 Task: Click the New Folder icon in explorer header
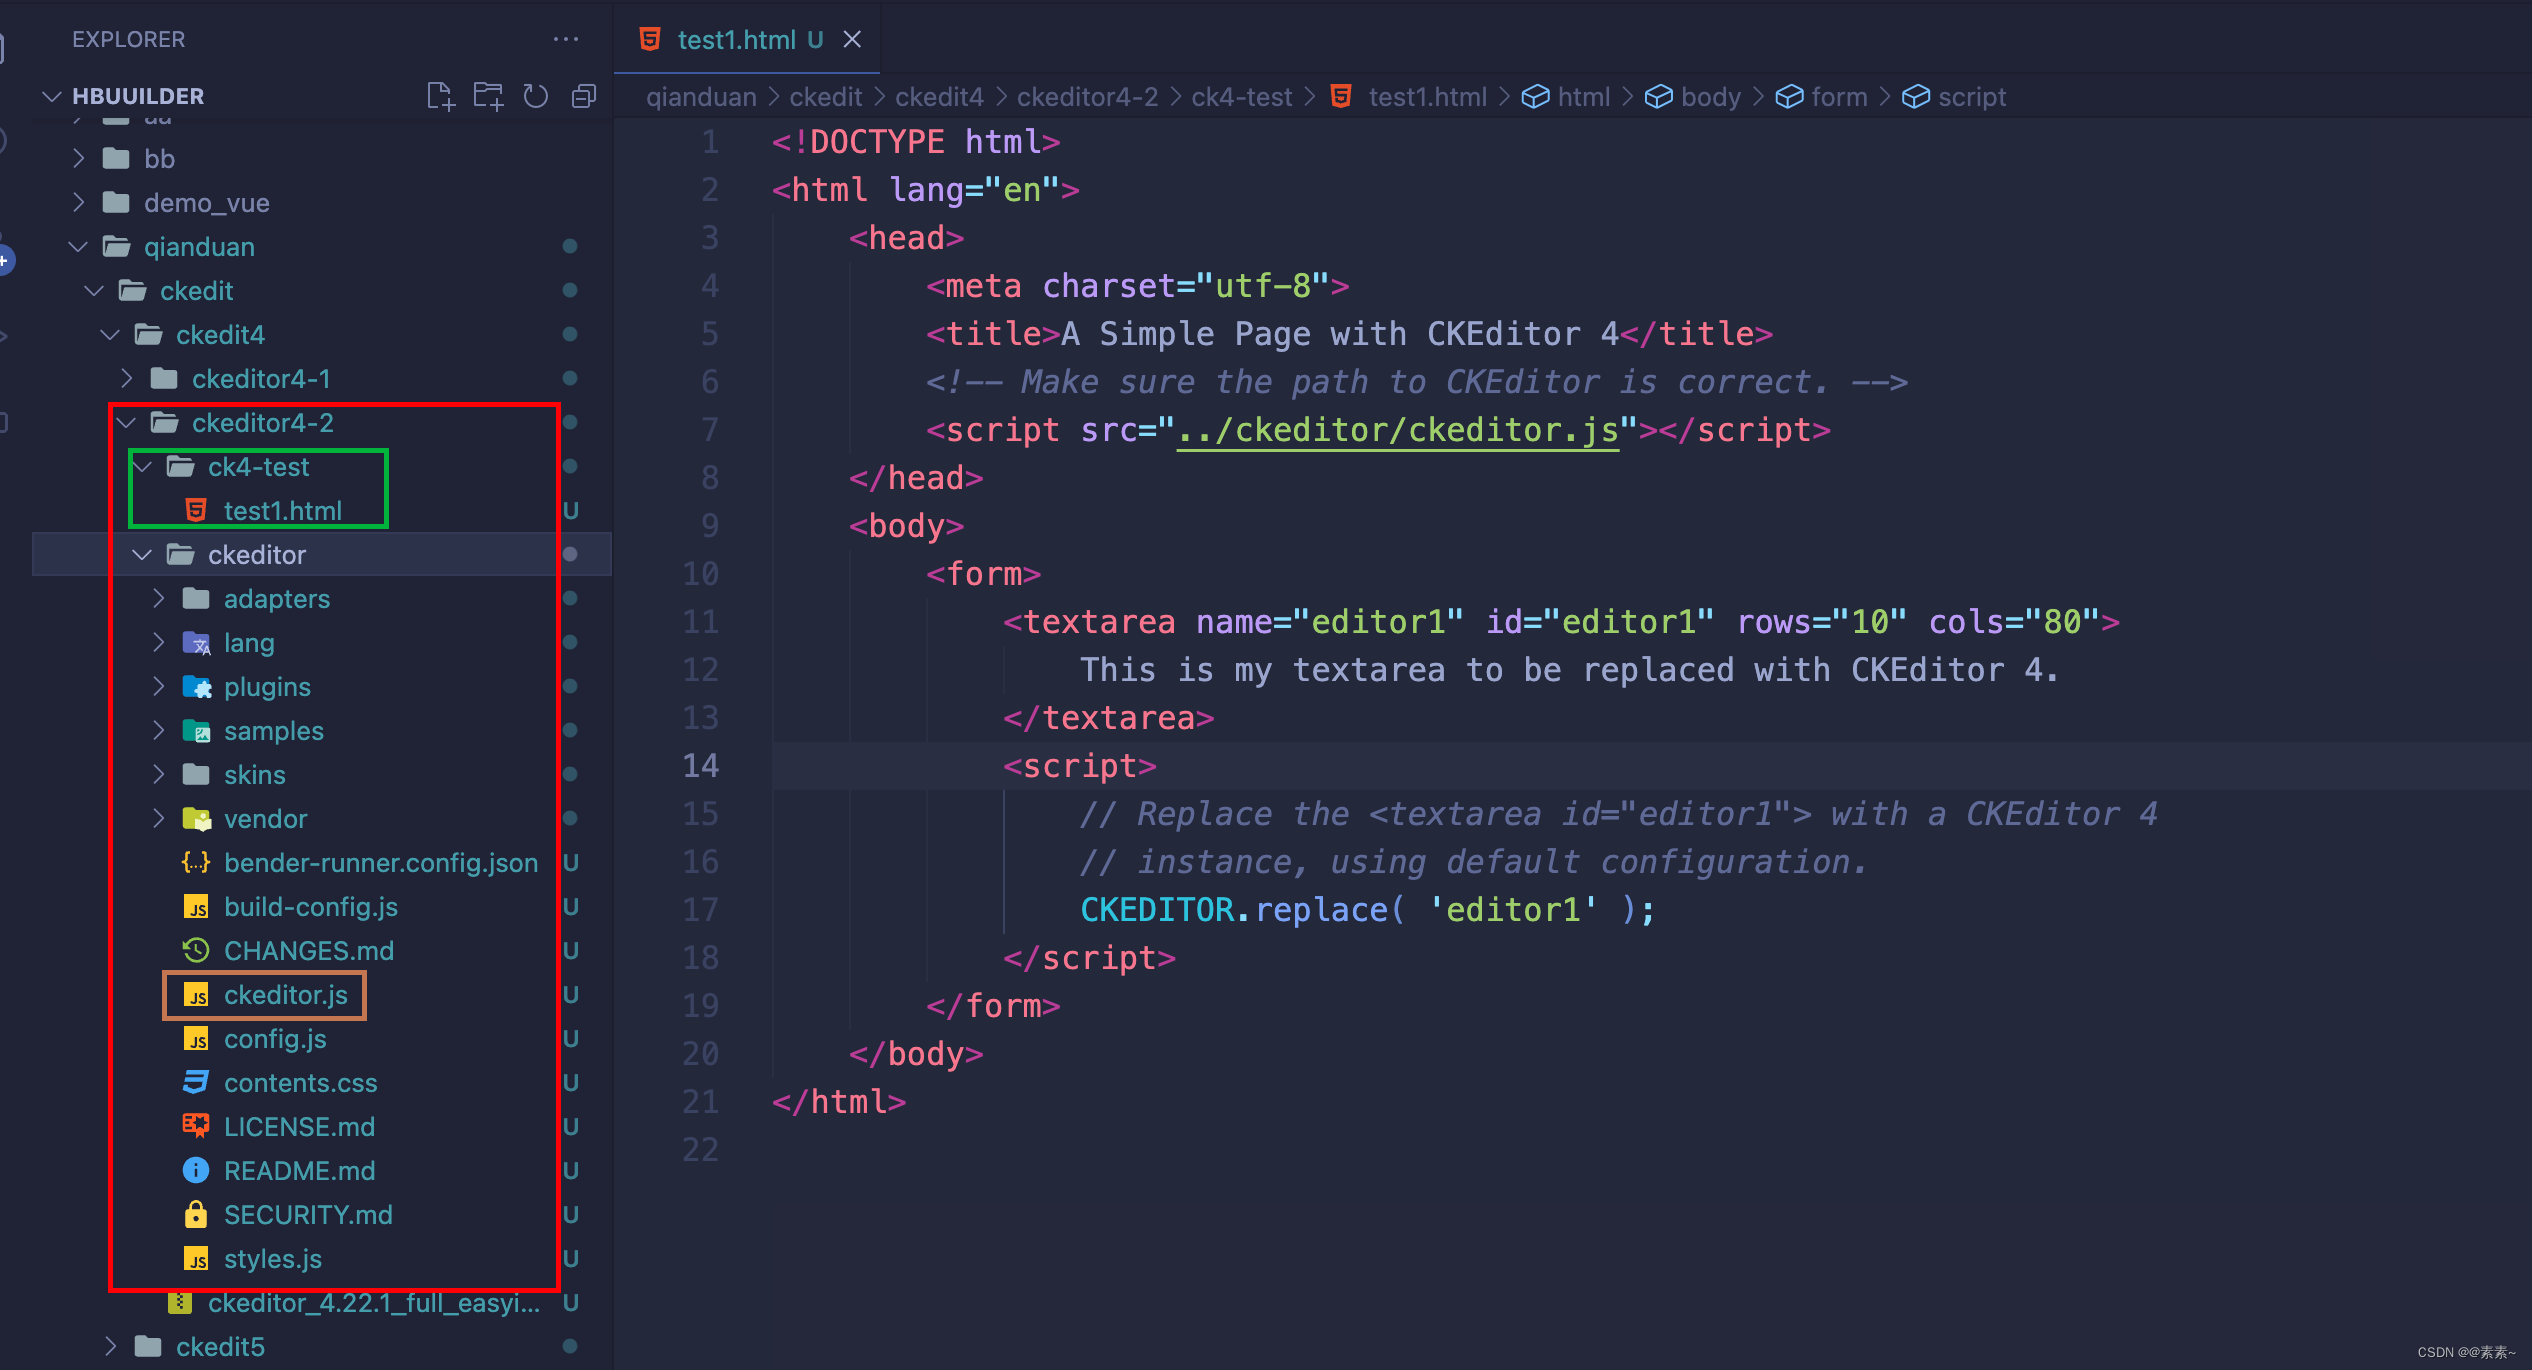488,96
